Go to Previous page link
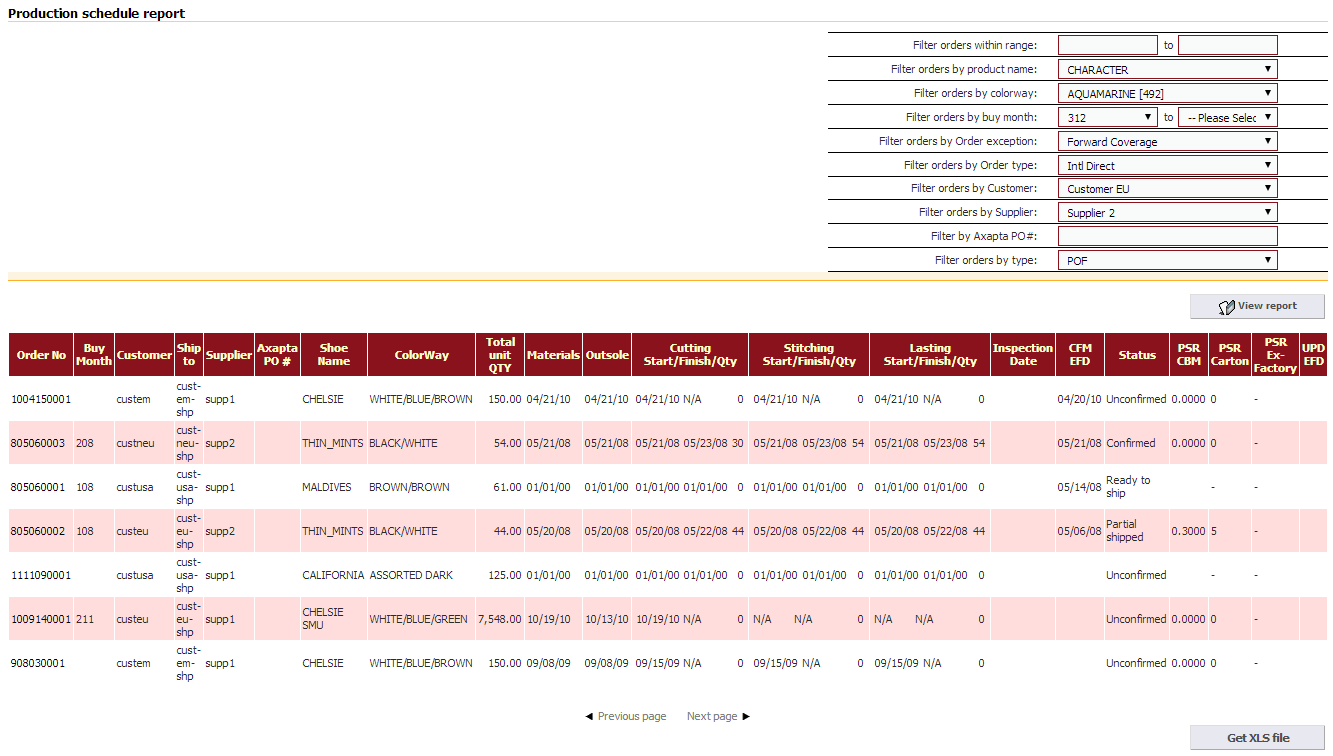This screenshot has height=756, width=1333. (x=625, y=716)
